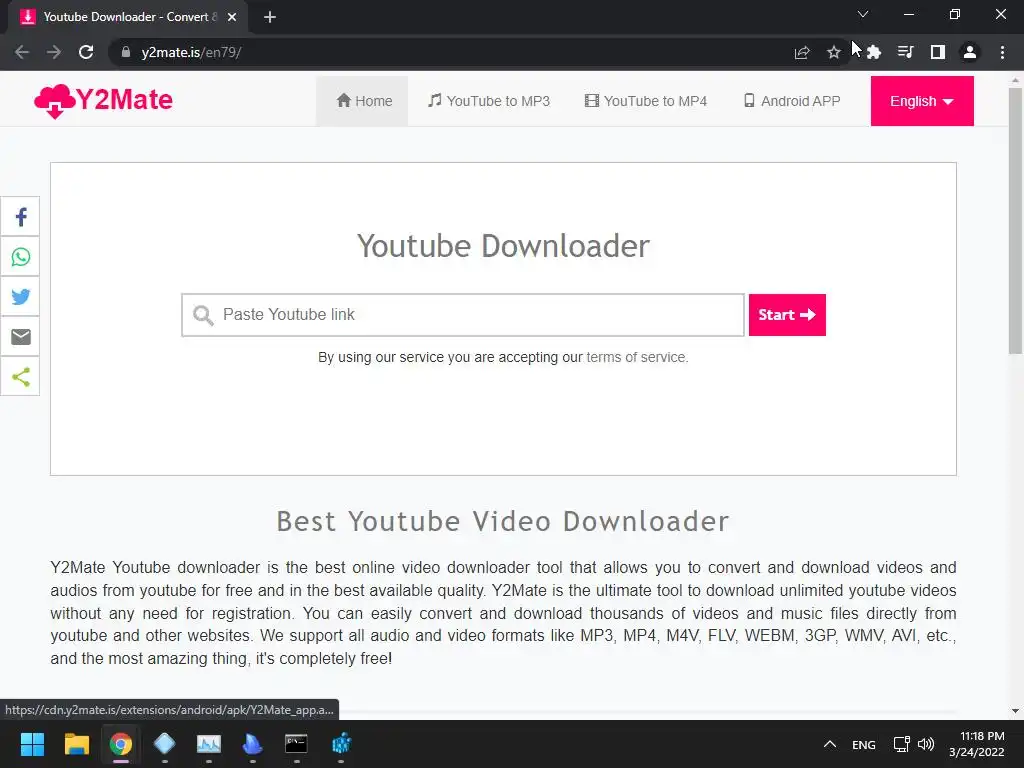
Task: Open tab search chevron in title bar
Action: click(x=863, y=14)
